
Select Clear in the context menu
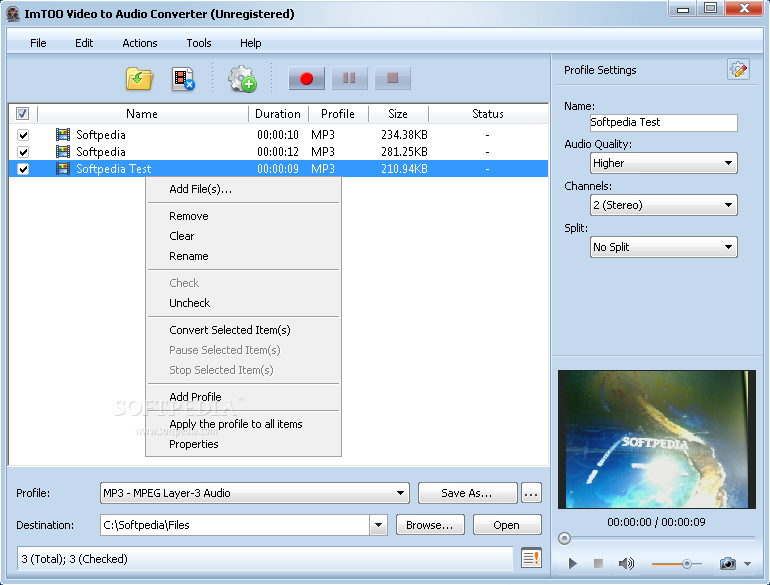coord(244,236)
